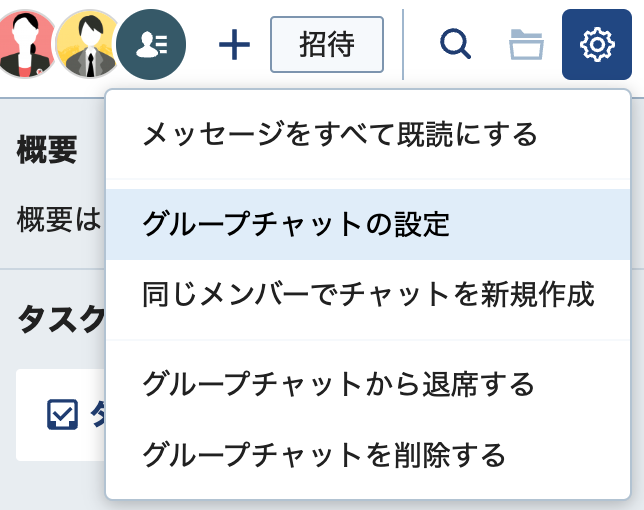Click the 概要は description text
This screenshot has height=510, width=644.
(58, 219)
